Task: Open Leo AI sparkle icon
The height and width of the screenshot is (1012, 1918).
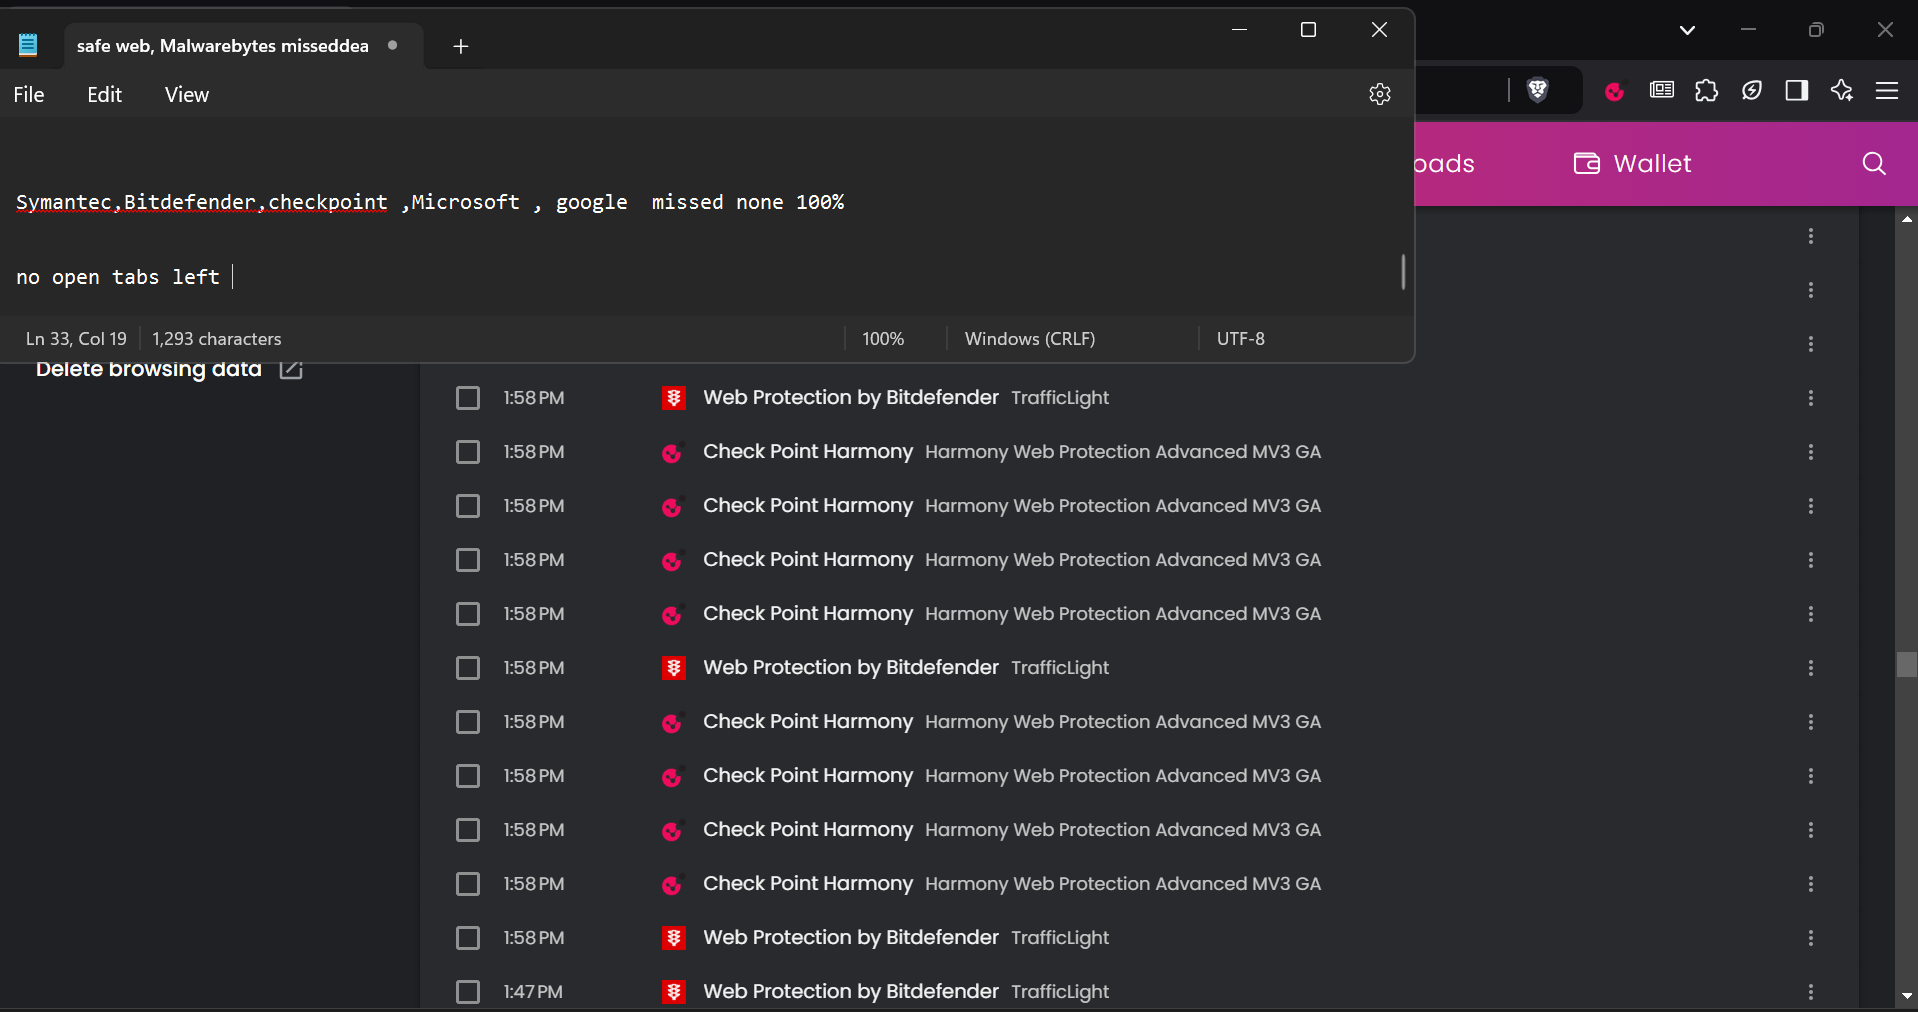Action: pos(1842,91)
